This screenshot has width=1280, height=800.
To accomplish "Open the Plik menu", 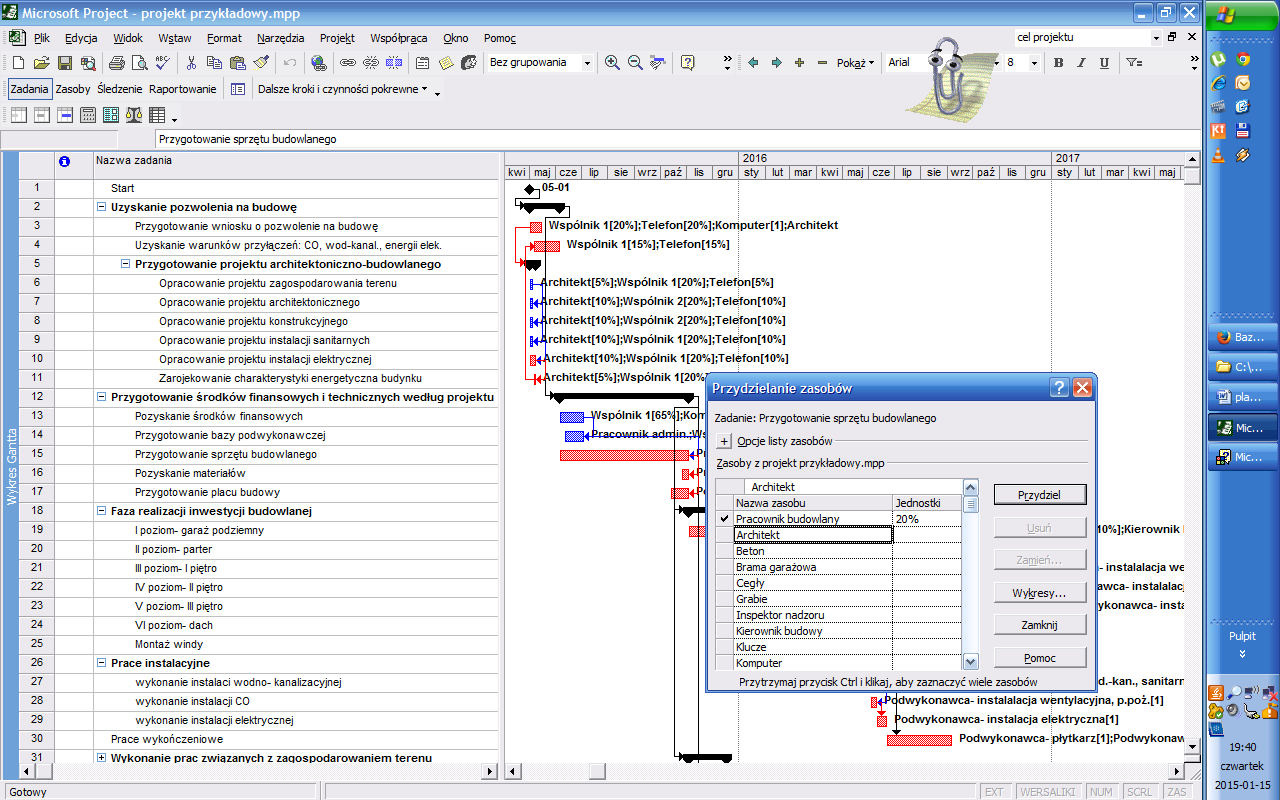I will click(41, 38).
